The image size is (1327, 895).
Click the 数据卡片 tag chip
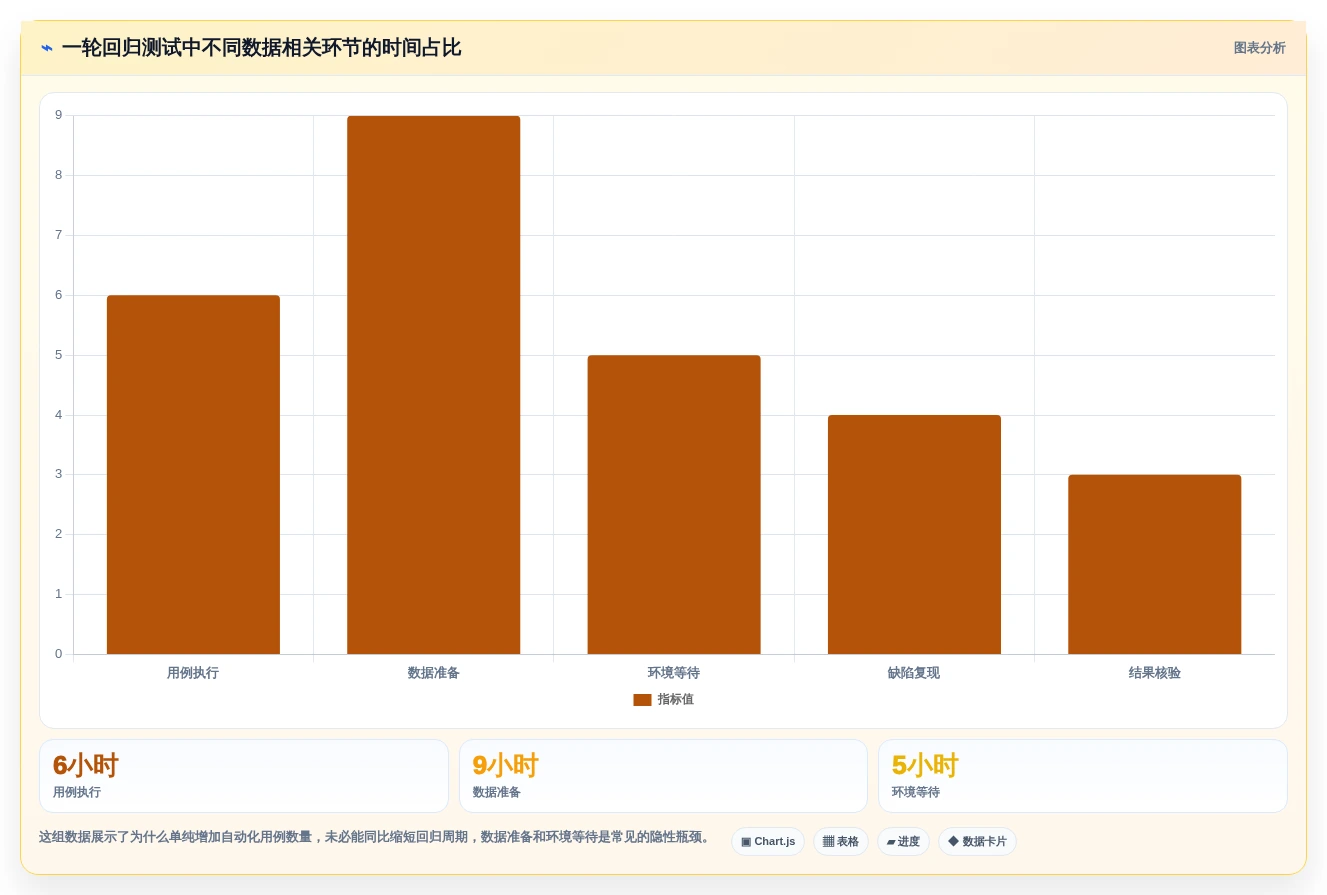(x=977, y=842)
